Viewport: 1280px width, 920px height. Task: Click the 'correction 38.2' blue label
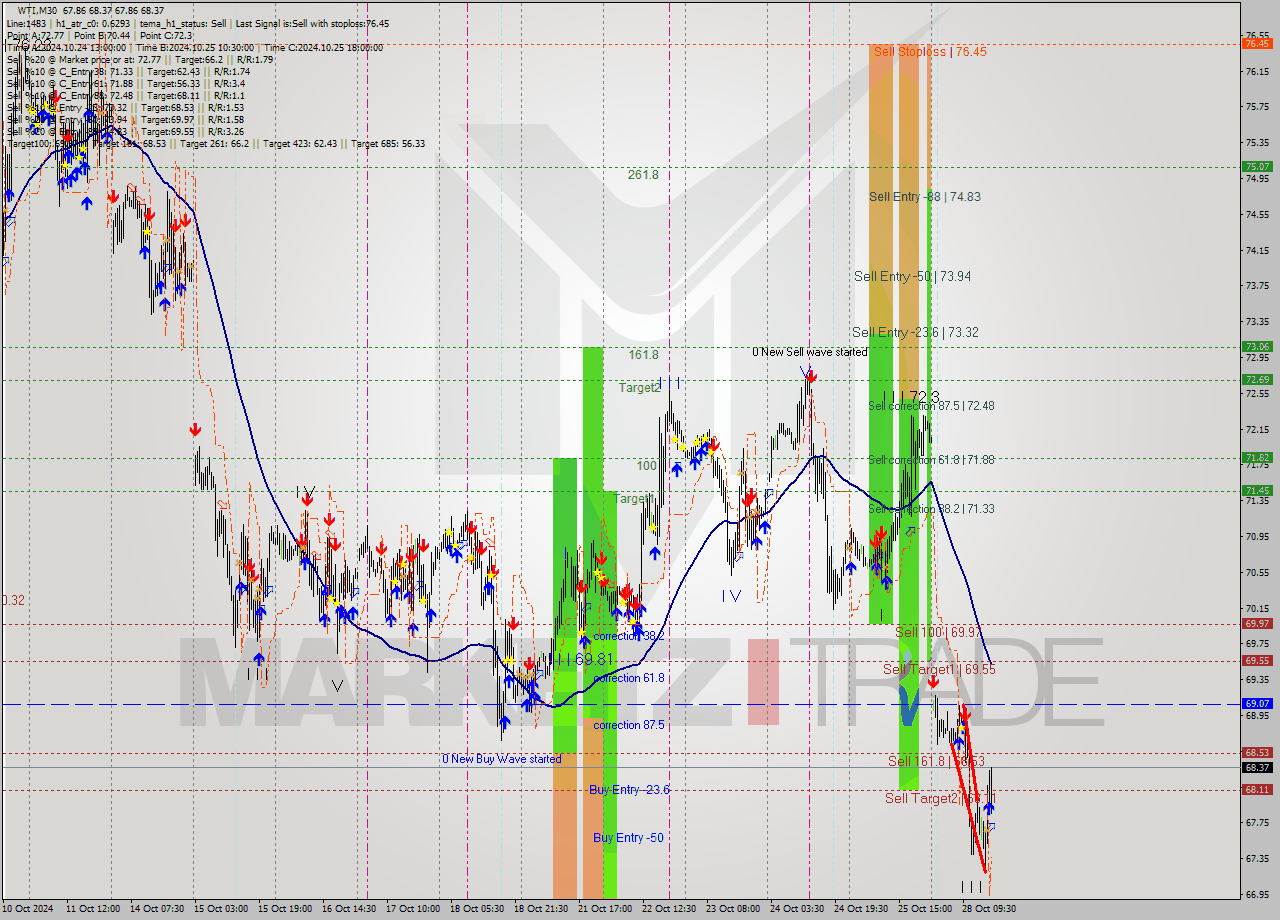tap(629, 636)
